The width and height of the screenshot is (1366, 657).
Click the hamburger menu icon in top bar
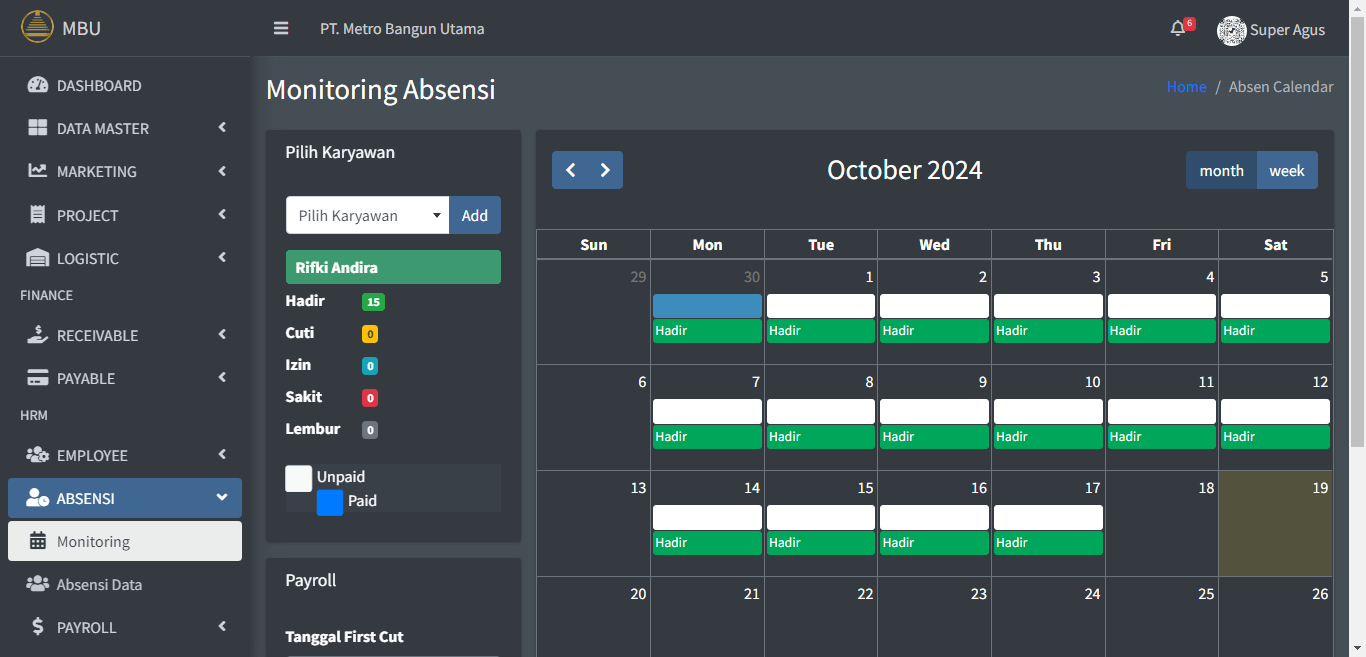coord(281,29)
